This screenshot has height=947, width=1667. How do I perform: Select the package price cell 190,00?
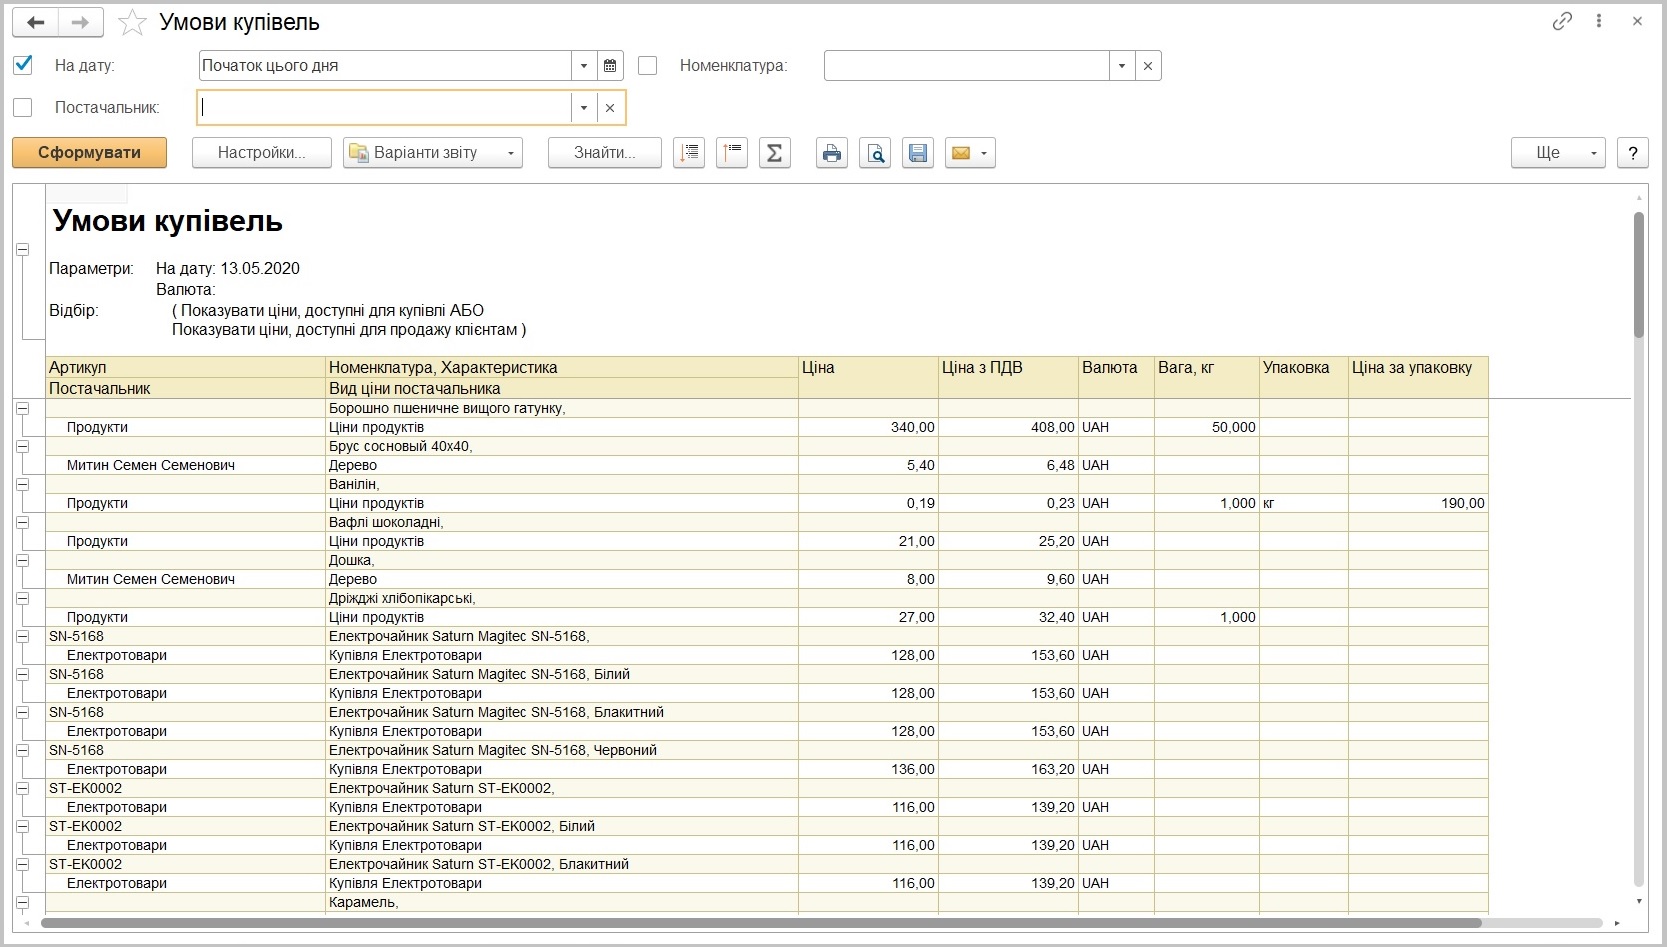pyautogui.click(x=1418, y=503)
